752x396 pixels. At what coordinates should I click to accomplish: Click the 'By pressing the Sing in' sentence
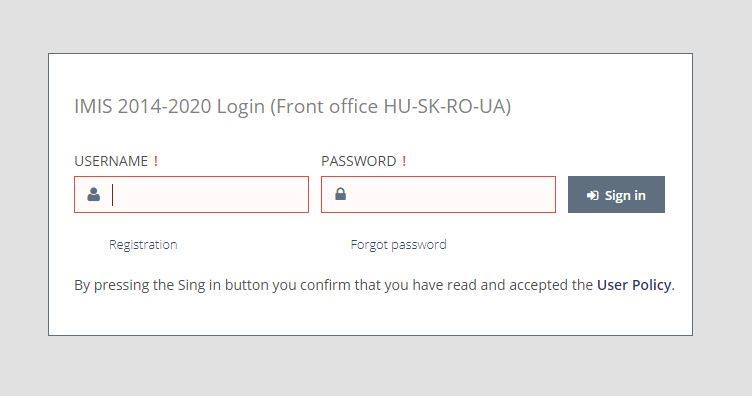[374, 285]
